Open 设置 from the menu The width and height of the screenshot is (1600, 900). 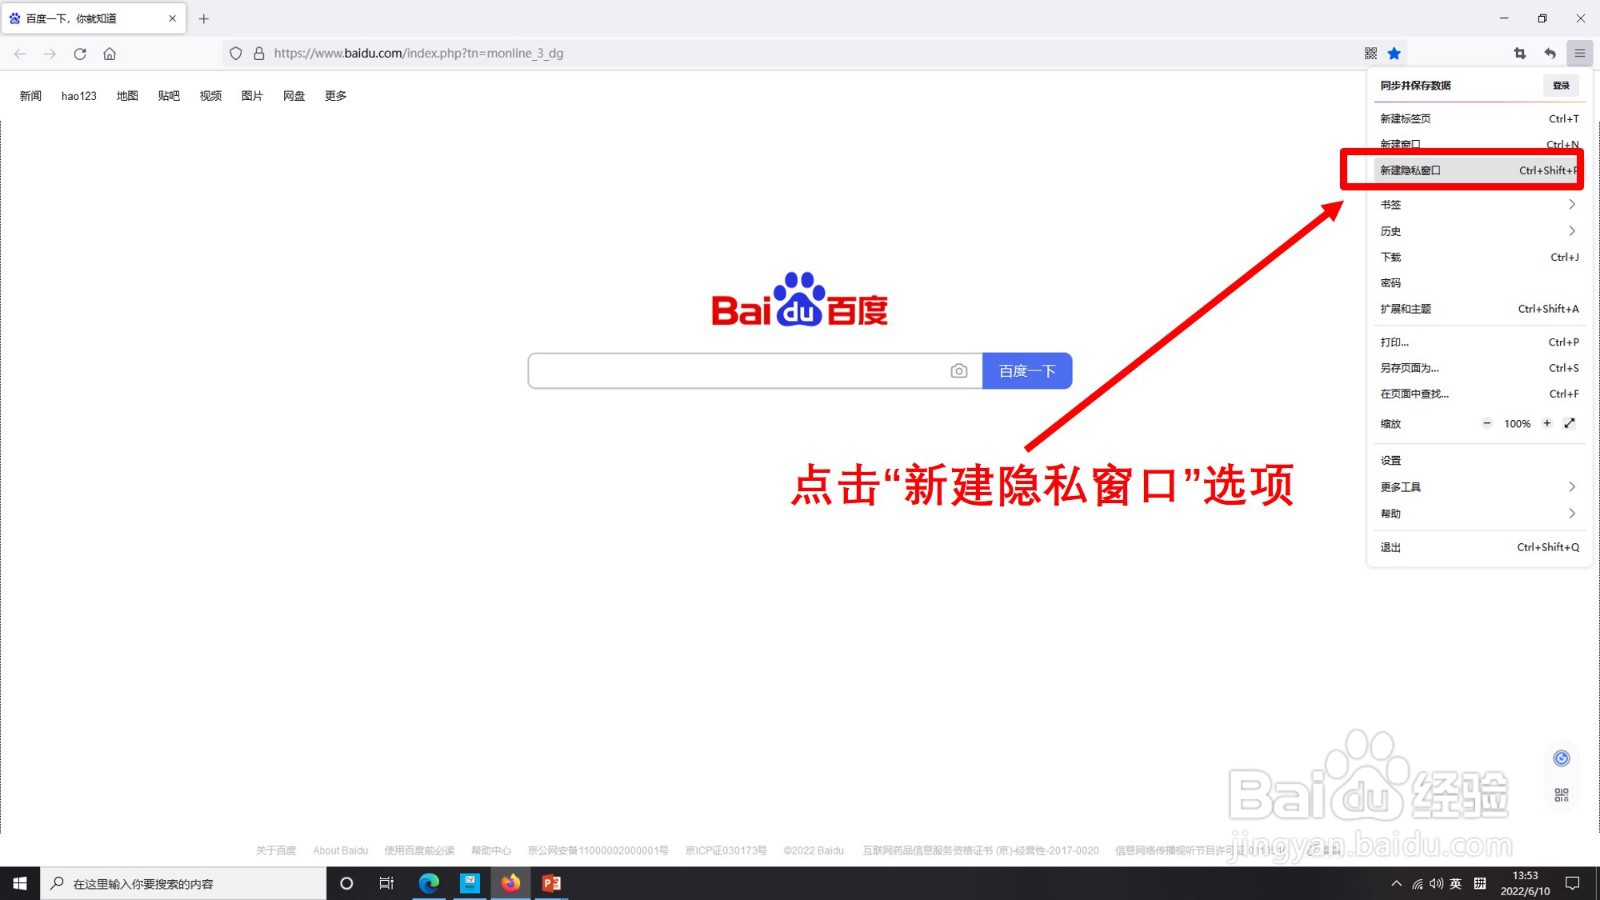[x=1478, y=461]
